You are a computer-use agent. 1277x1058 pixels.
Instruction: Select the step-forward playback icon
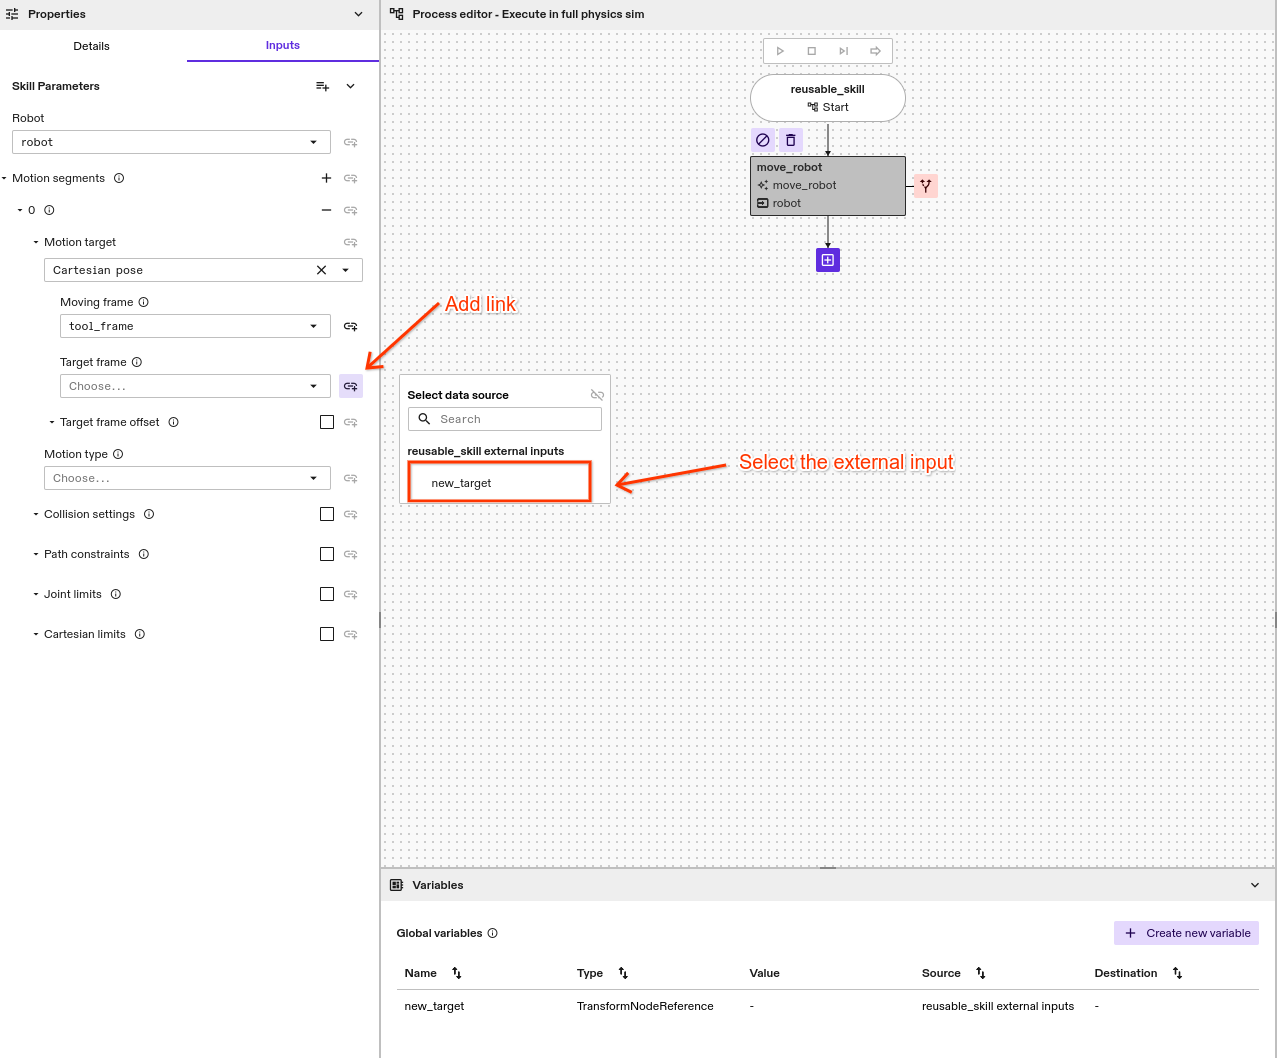[843, 50]
